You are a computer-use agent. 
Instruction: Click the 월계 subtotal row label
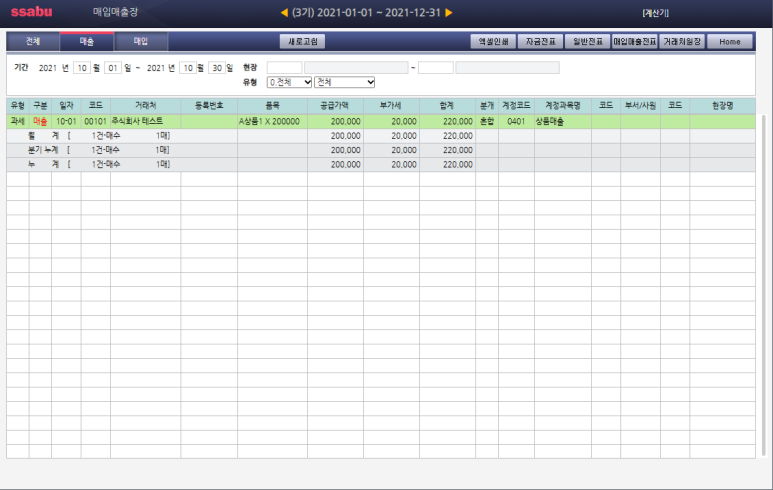pyautogui.click(x=43, y=136)
